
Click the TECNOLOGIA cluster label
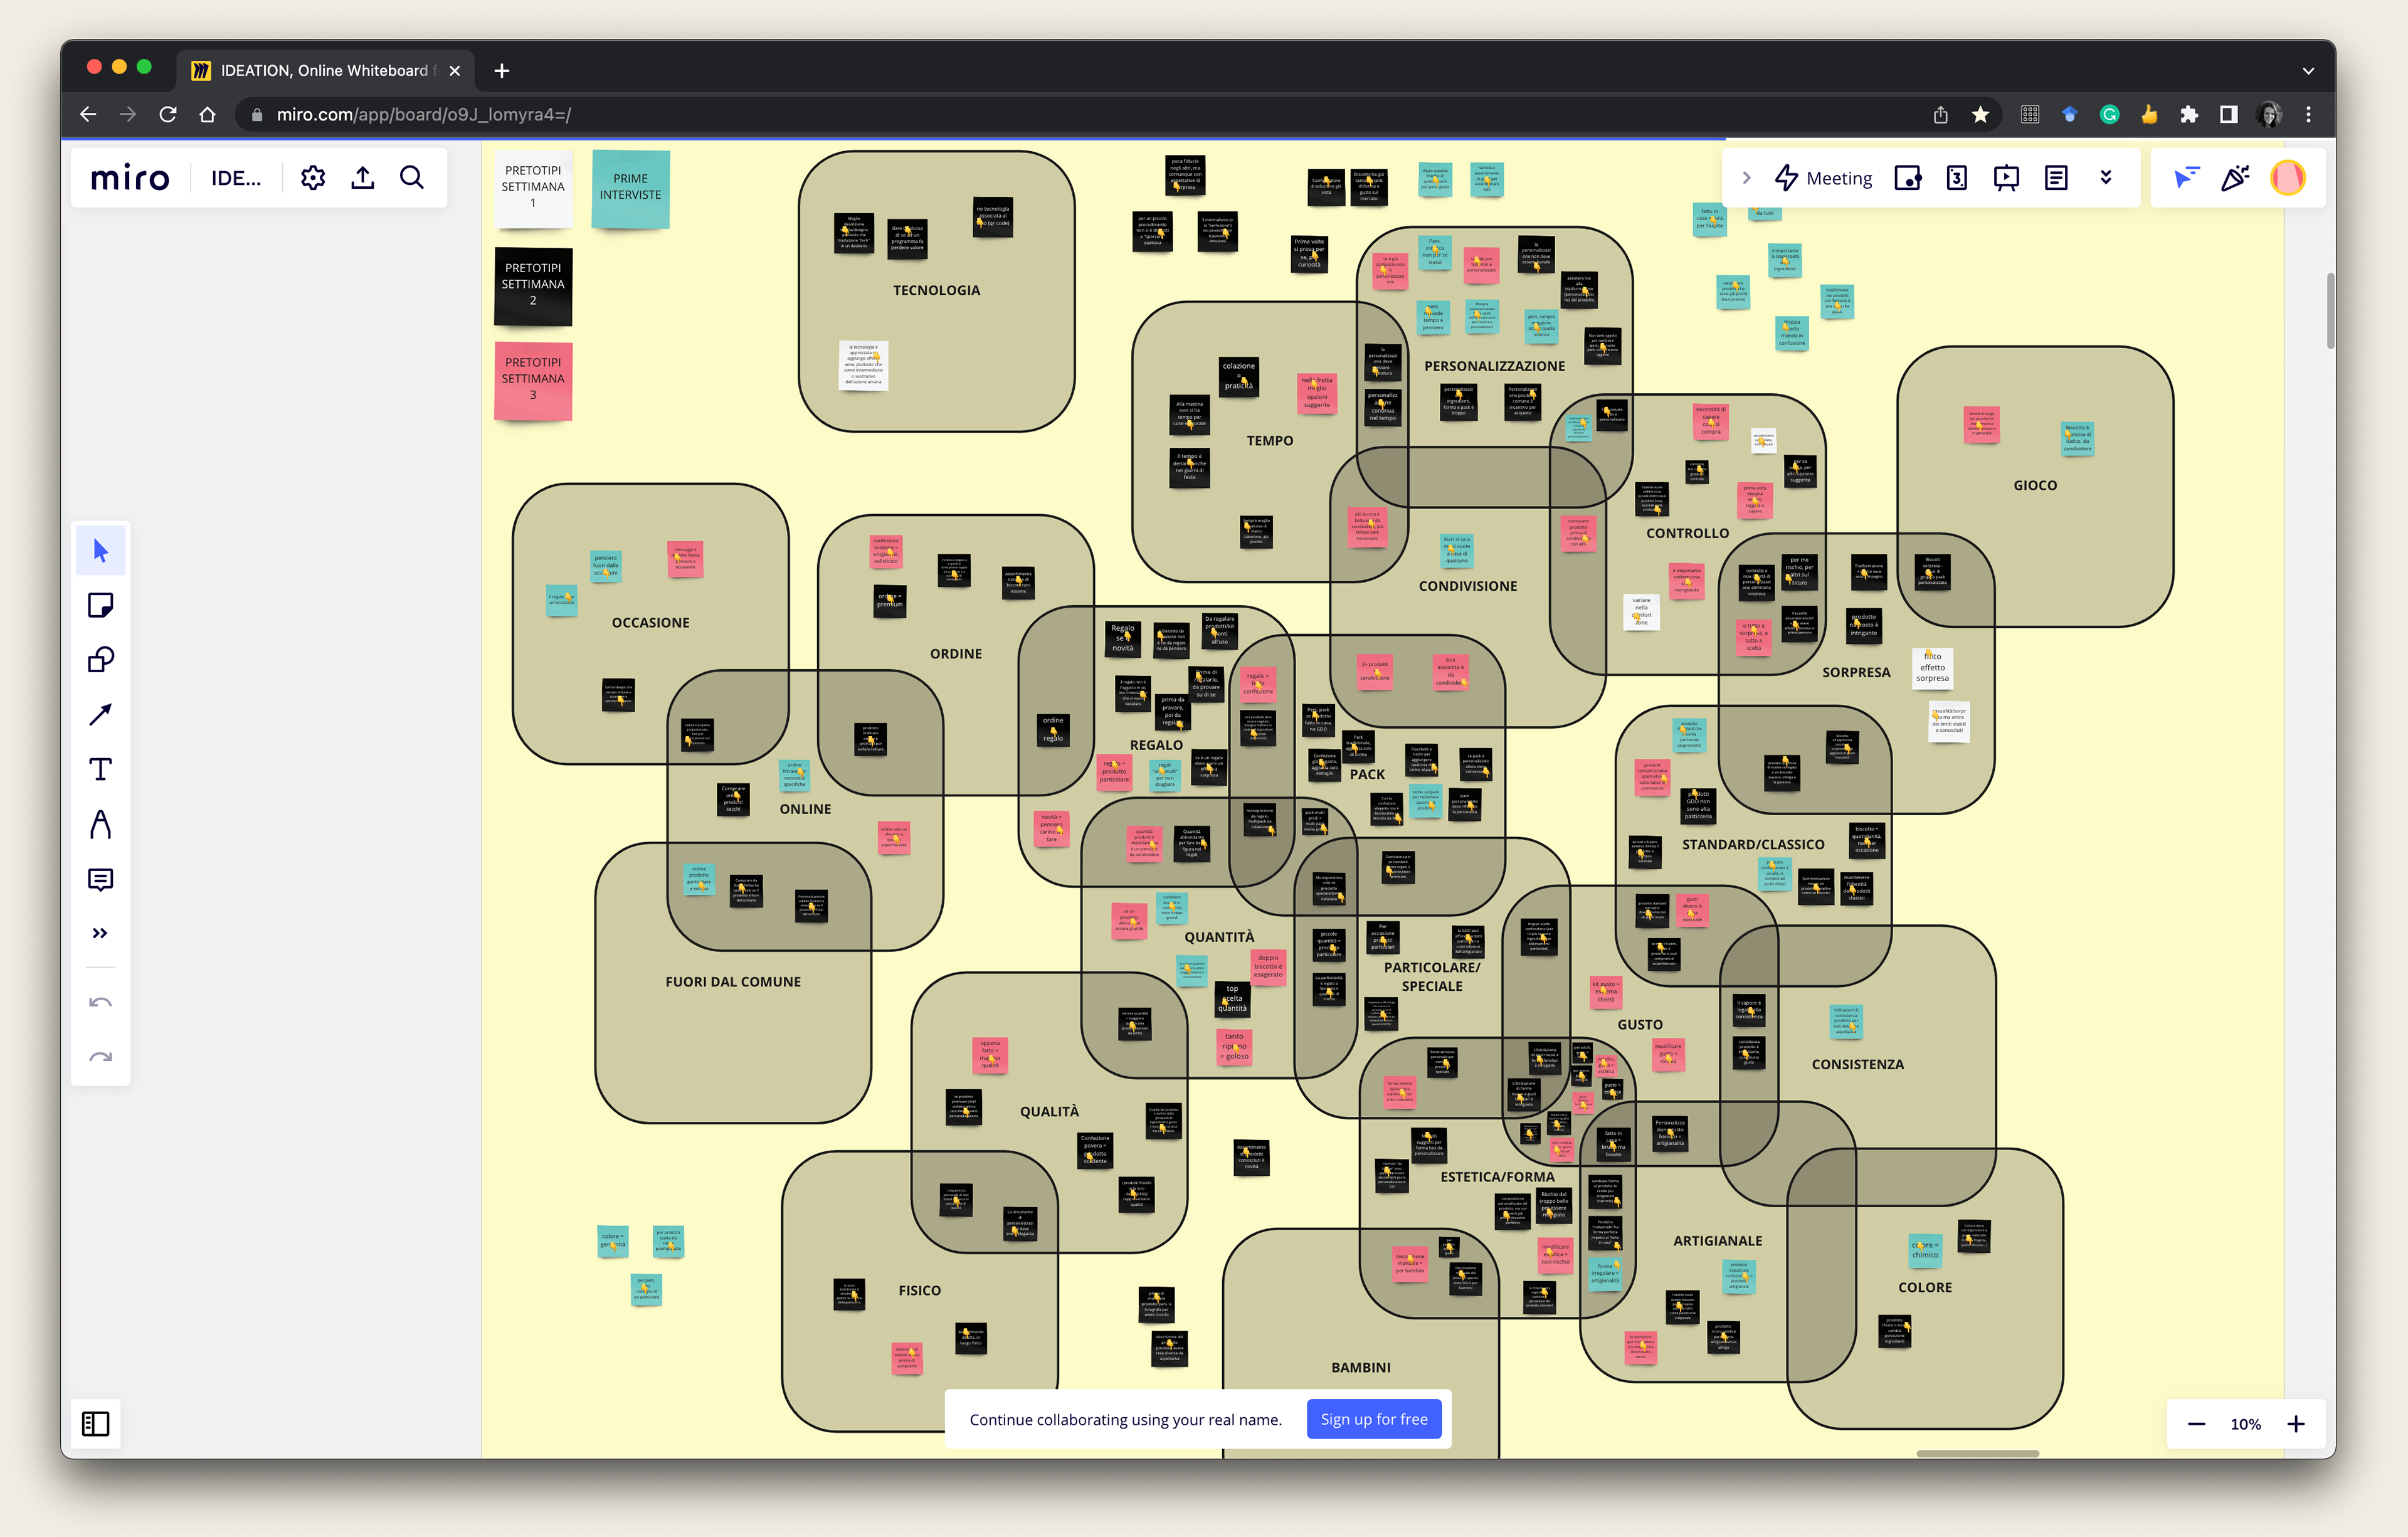coord(936,290)
